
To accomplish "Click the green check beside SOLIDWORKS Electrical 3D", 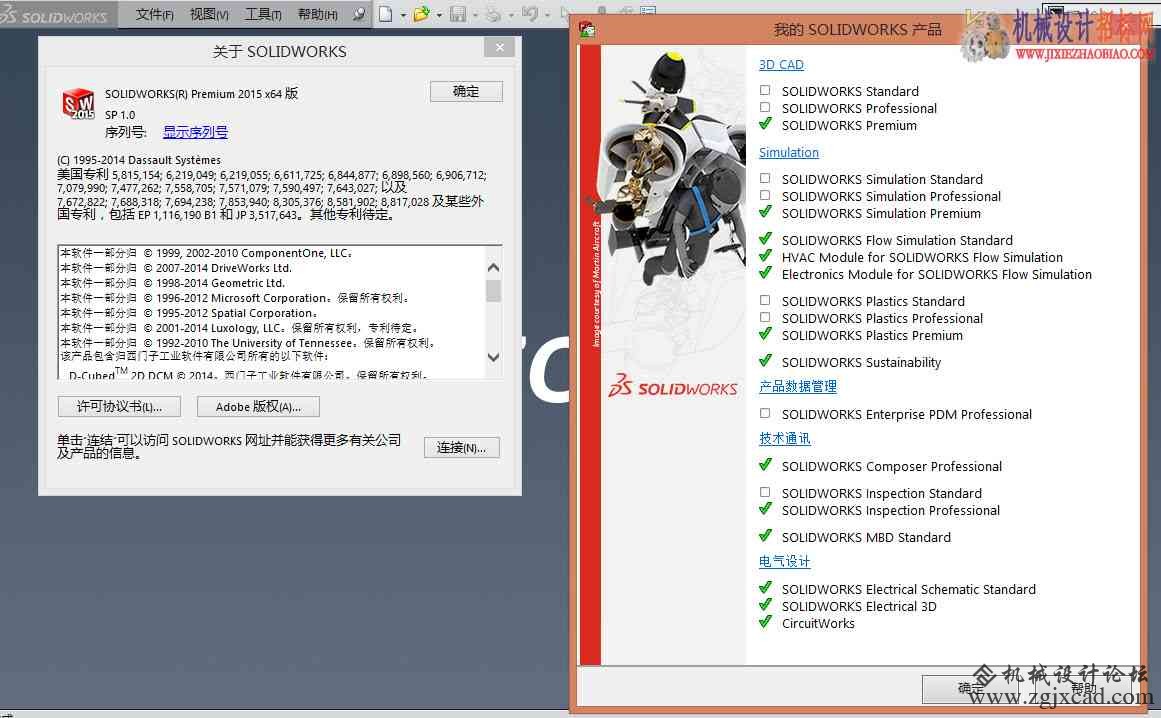I will point(766,605).
